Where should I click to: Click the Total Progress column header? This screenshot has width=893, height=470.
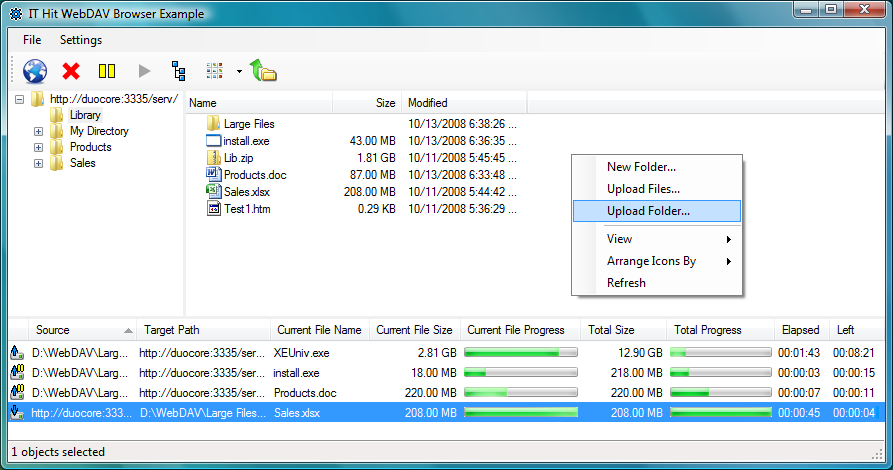[720, 330]
